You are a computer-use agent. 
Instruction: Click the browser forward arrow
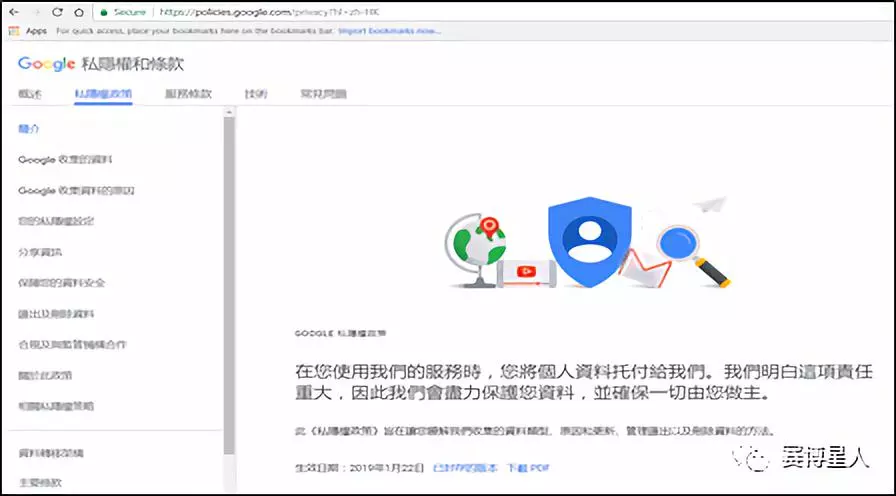tap(35, 12)
